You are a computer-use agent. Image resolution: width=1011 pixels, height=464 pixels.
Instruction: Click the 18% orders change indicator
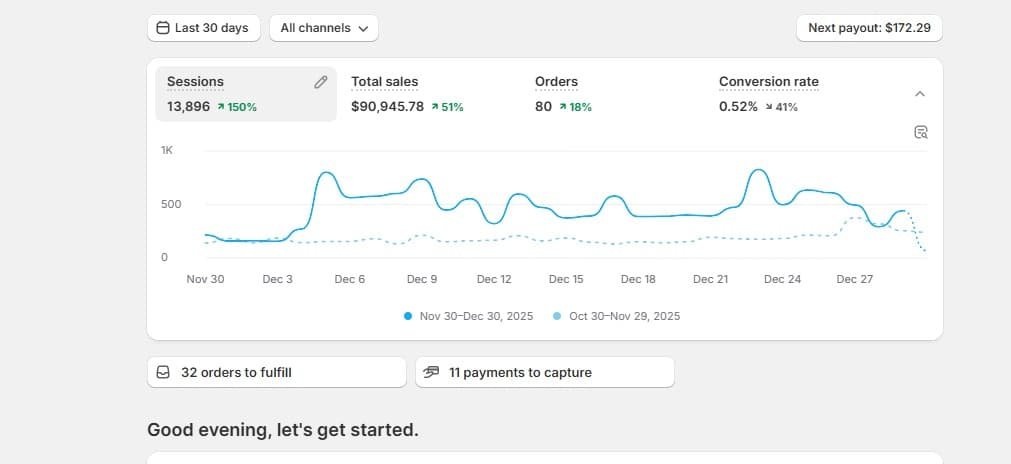click(575, 107)
